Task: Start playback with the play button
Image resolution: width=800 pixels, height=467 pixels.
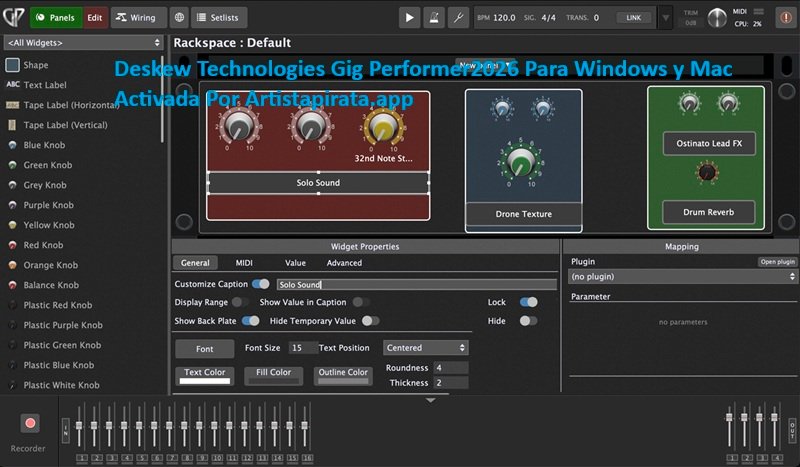Action: (409, 17)
